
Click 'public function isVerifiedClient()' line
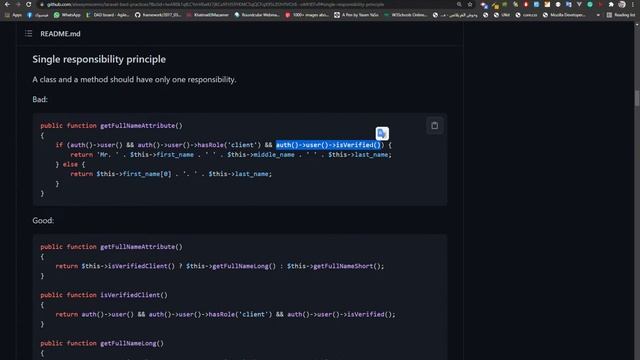click(x=104, y=295)
